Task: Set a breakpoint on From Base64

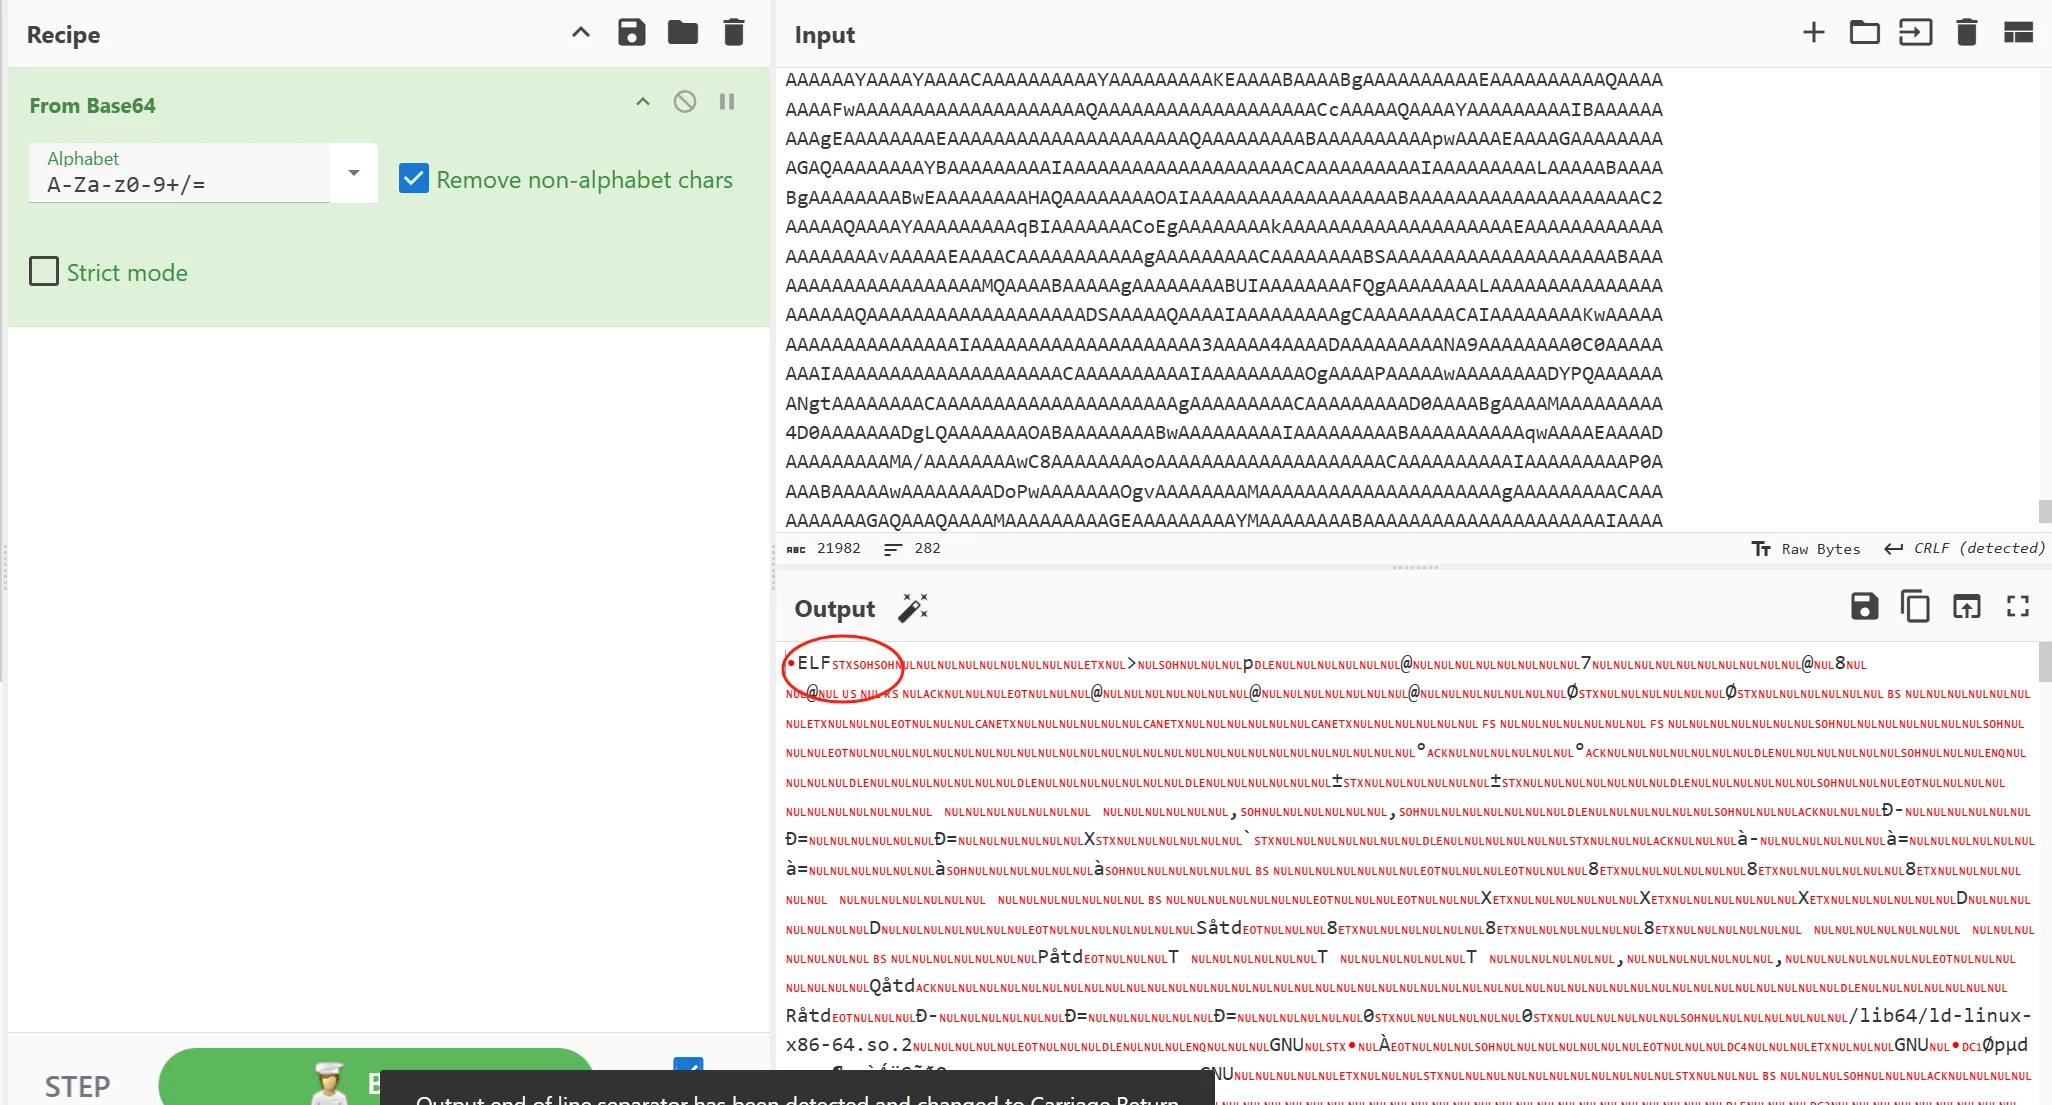Action: click(727, 102)
